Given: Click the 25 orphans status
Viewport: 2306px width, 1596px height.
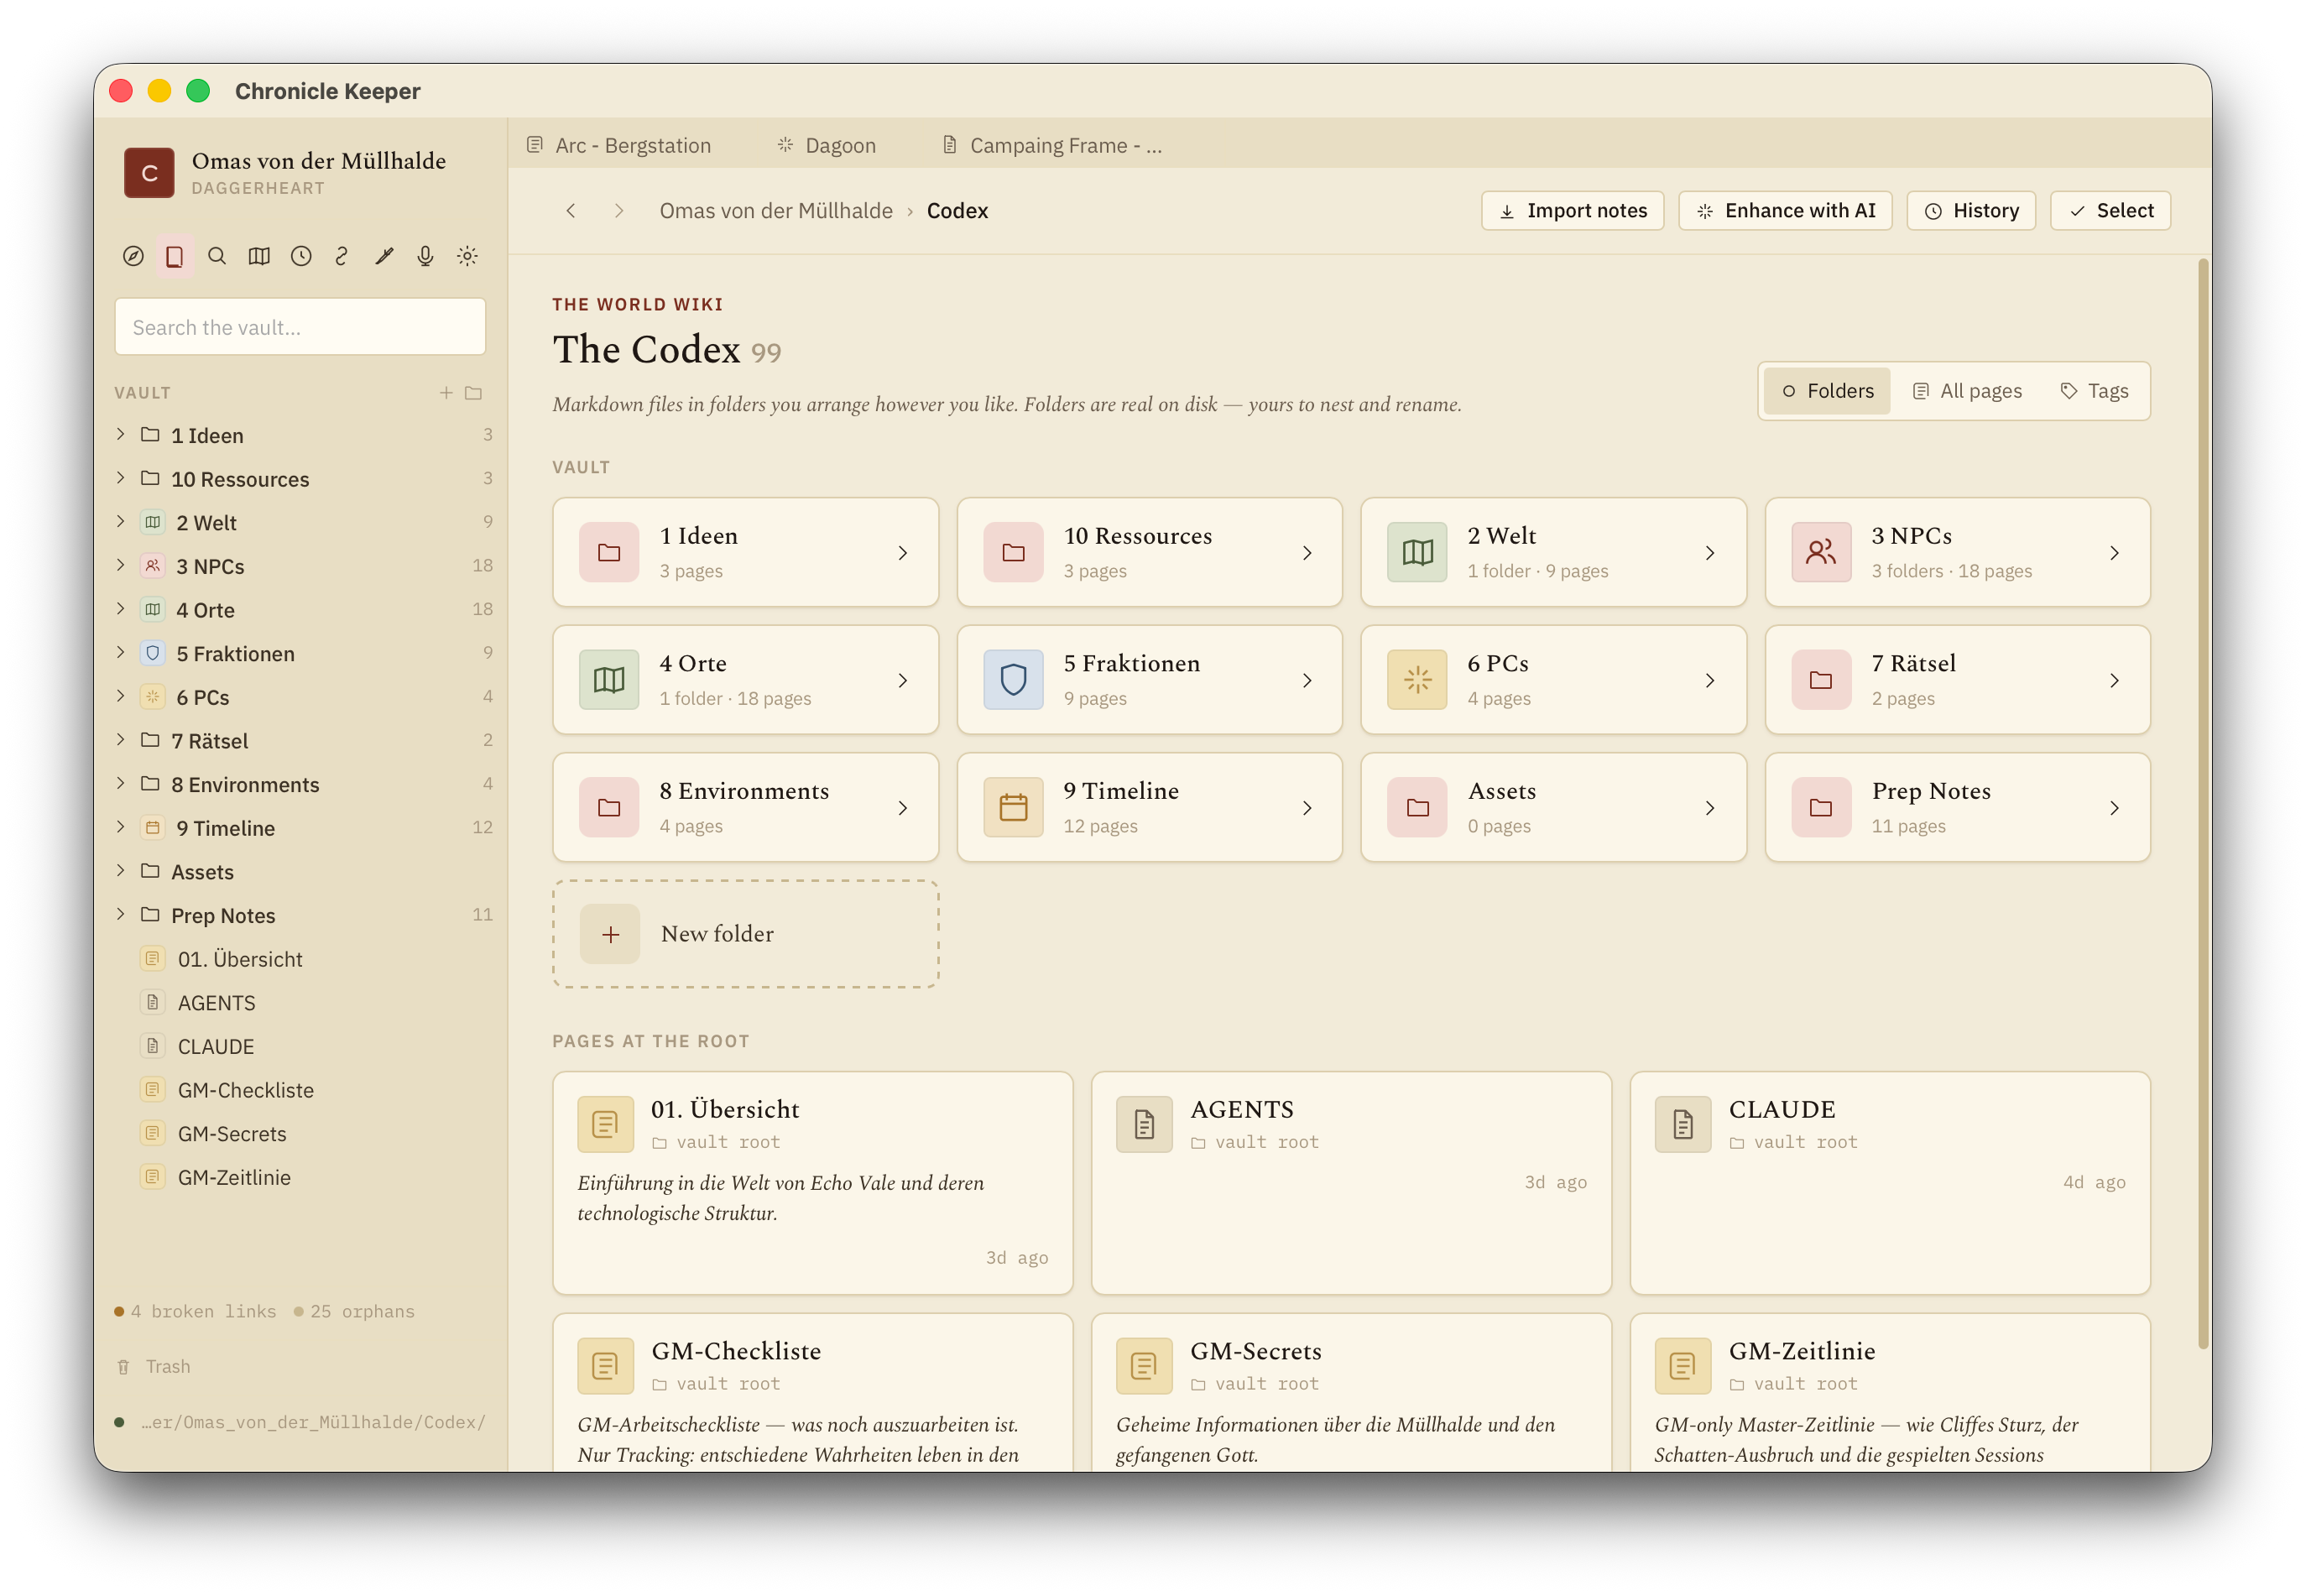Looking at the screenshot, I should click(x=354, y=1311).
